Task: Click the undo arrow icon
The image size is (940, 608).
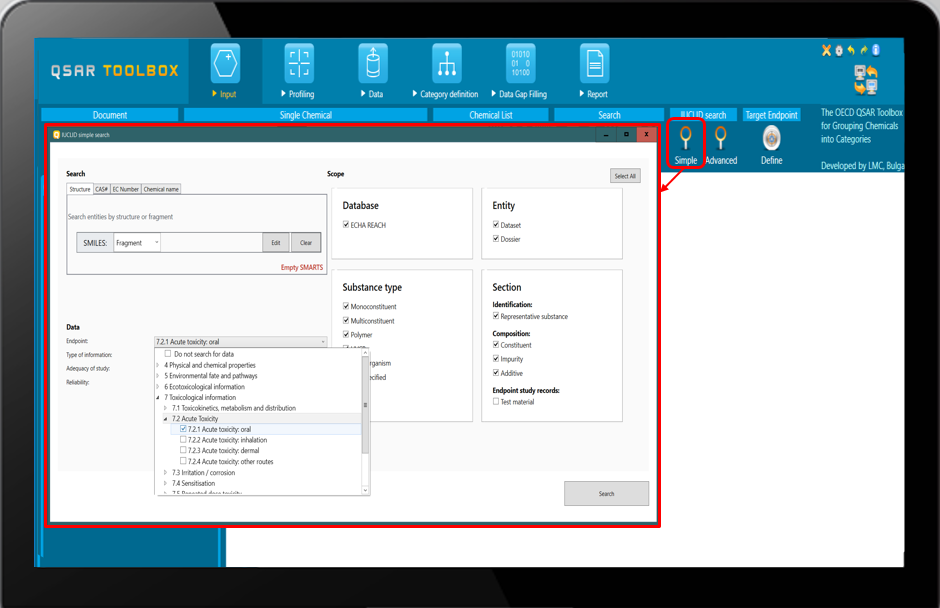Action: click(x=851, y=51)
